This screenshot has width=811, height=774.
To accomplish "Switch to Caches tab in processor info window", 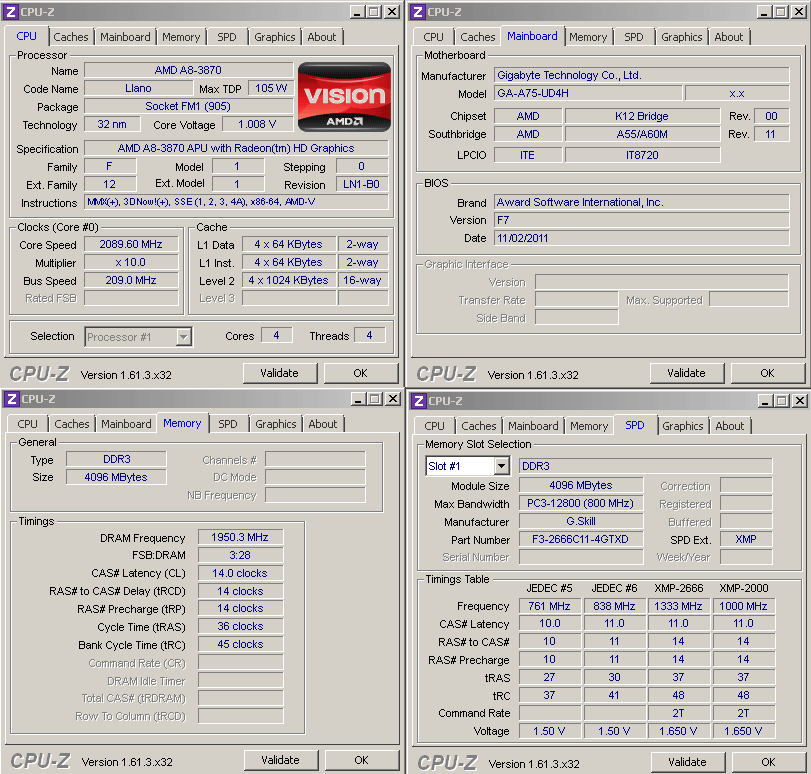I will (71, 37).
